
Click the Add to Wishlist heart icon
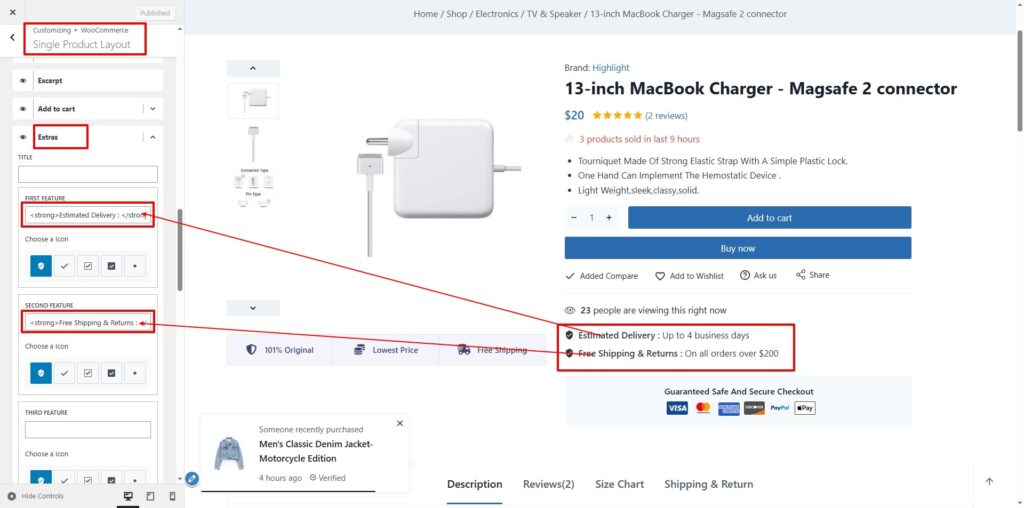pyautogui.click(x=660, y=276)
